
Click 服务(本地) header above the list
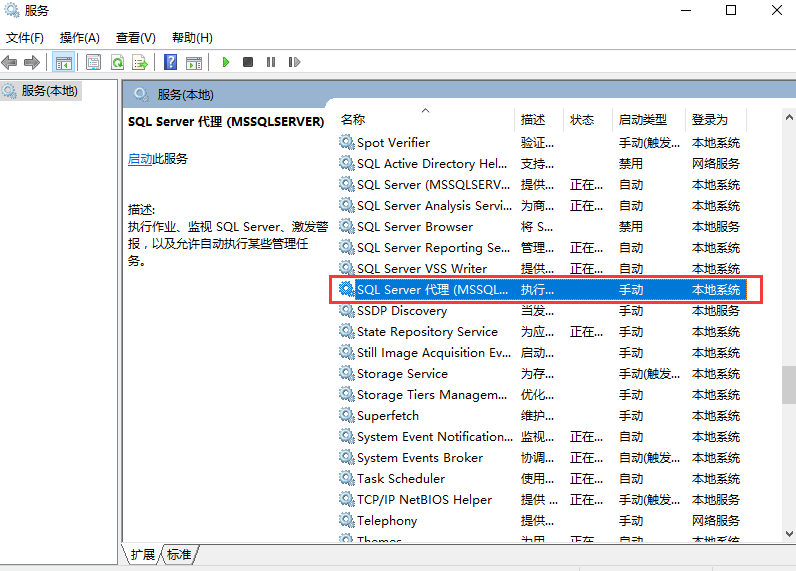click(x=185, y=95)
